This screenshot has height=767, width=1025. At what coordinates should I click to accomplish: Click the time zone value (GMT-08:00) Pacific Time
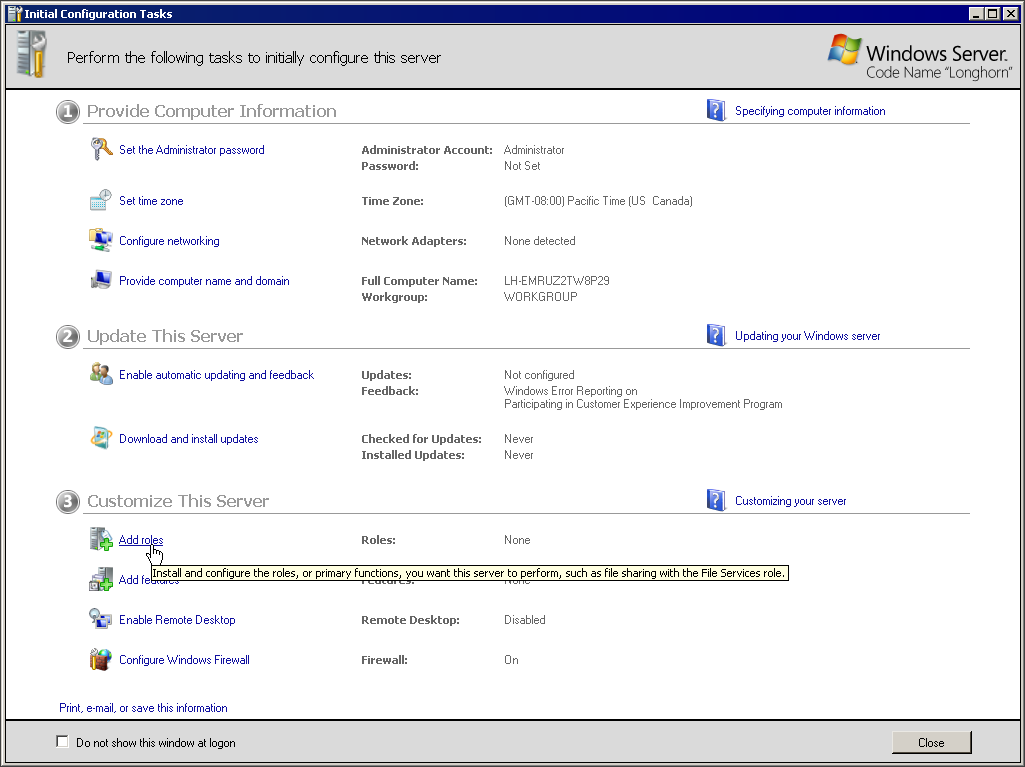tap(598, 201)
